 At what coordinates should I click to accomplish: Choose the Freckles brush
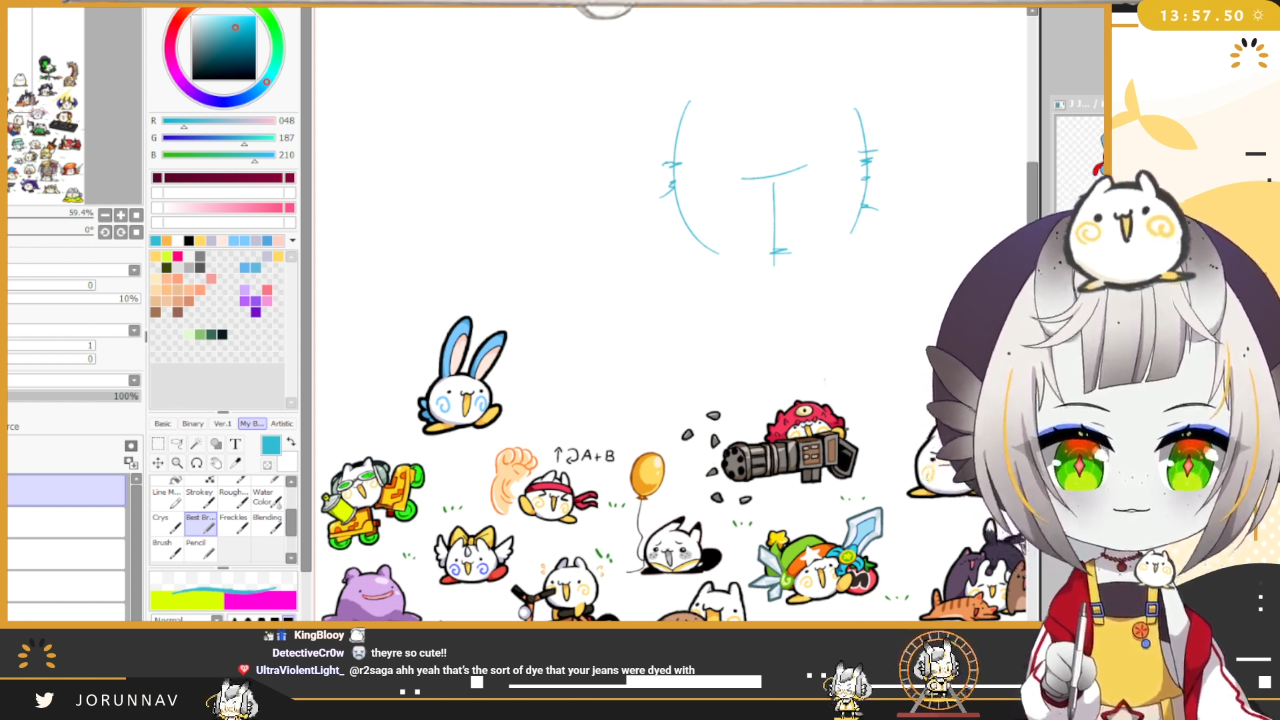[233, 523]
